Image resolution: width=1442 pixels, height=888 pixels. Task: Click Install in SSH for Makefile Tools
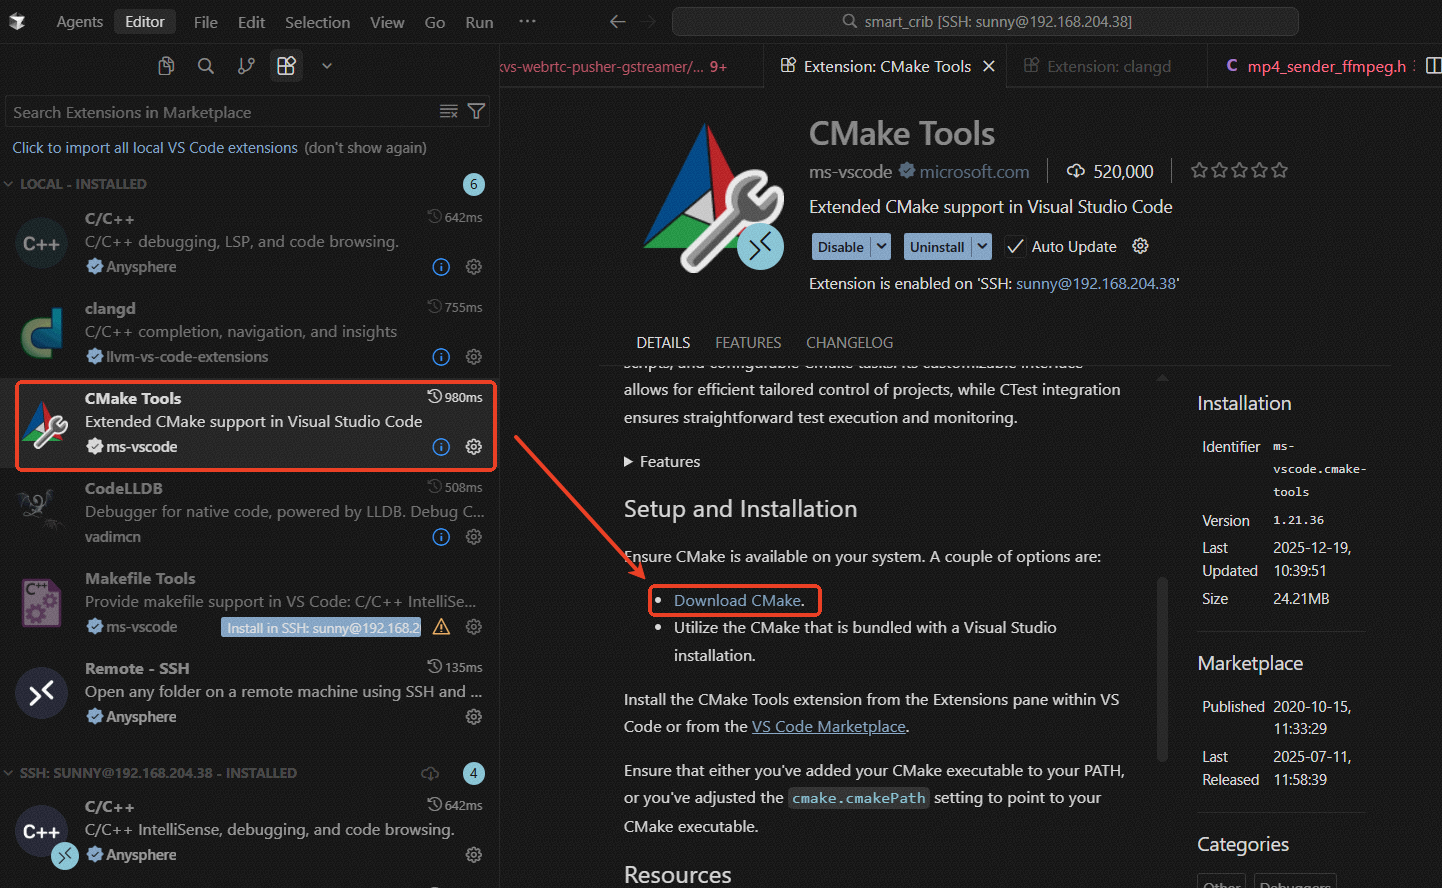323,627
